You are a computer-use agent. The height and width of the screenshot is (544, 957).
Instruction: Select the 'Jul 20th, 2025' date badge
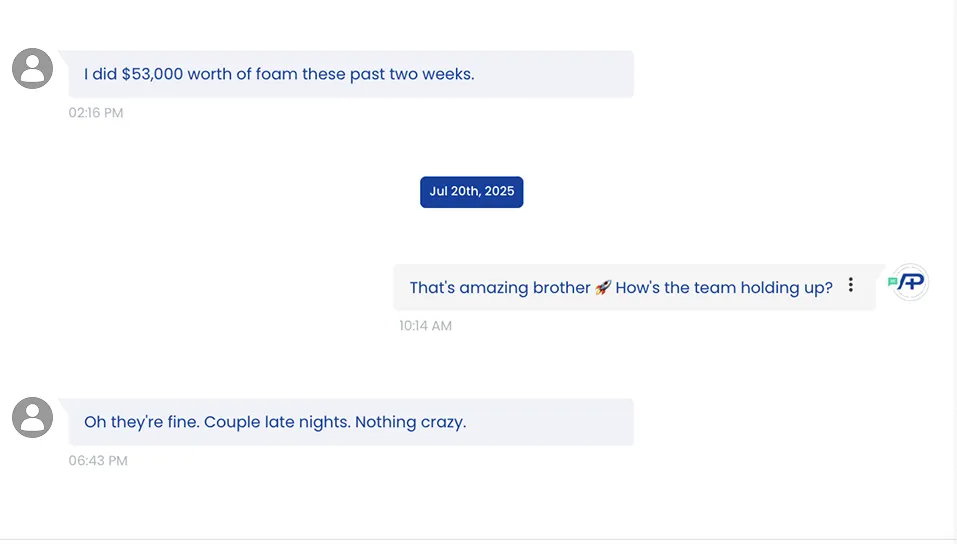point(471,192)
